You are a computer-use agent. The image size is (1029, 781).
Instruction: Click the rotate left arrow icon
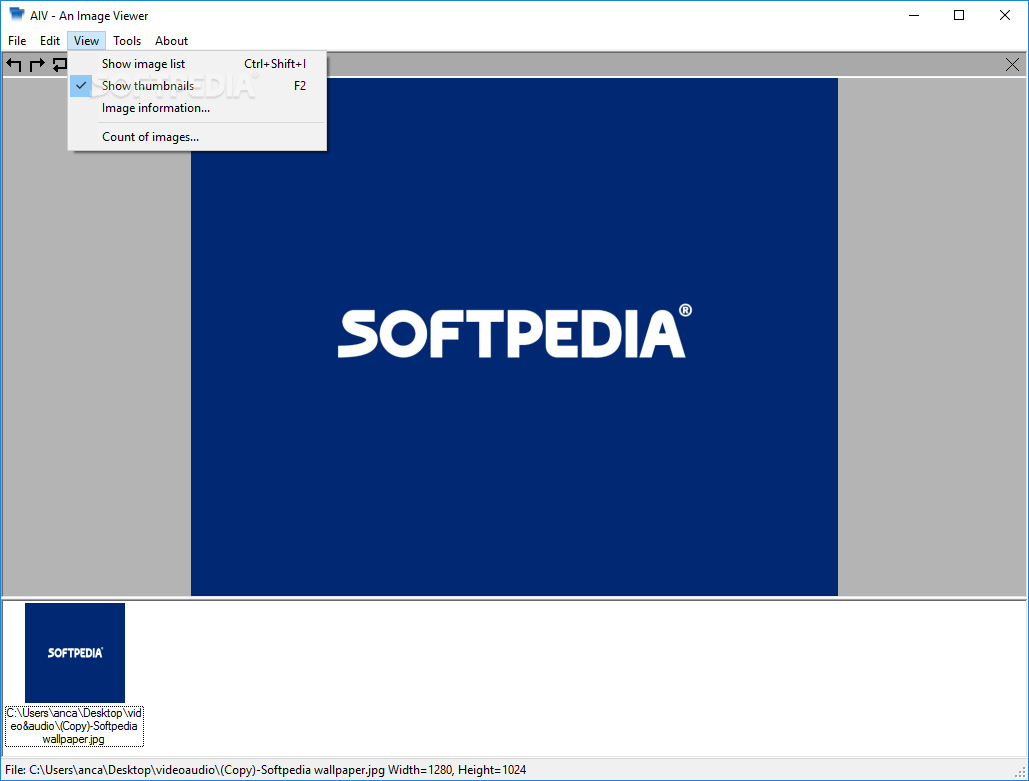14,64
